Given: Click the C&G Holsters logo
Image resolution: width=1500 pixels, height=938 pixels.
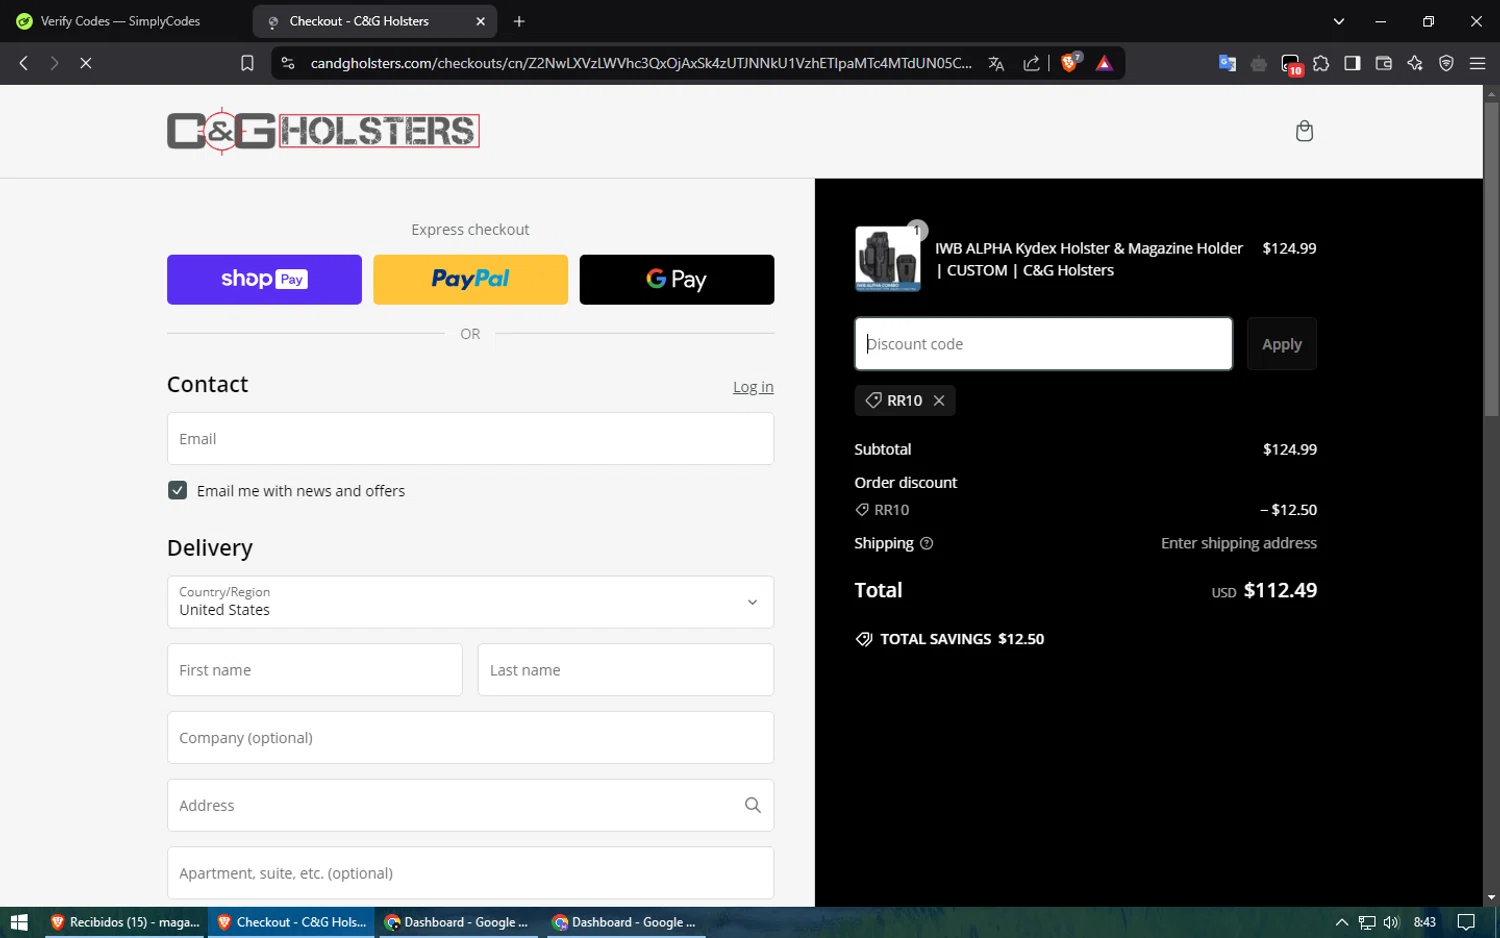Looking at the screenshot, I should tap(323, 131).
